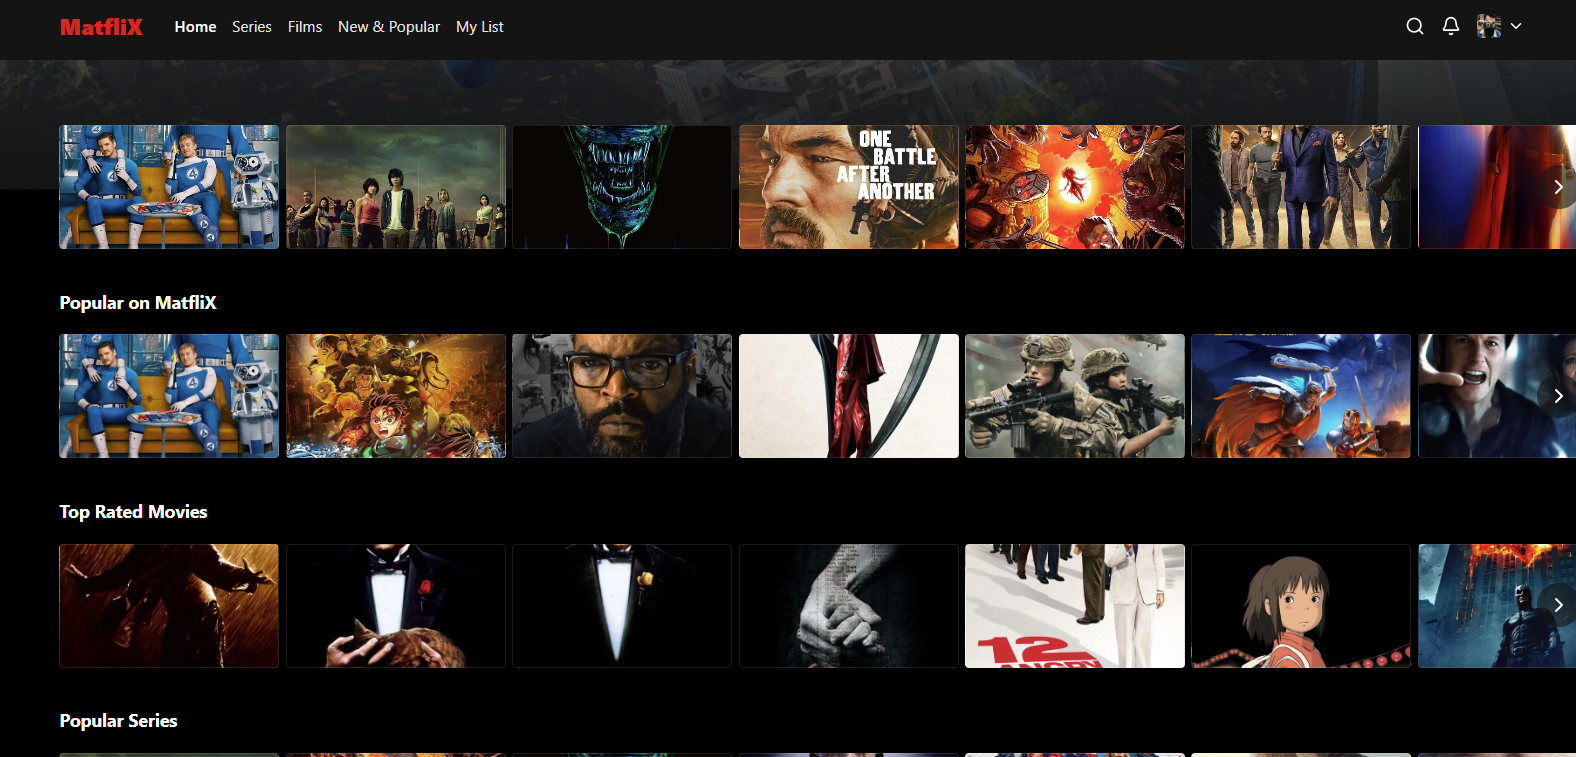
Task: Open My List menu item
Action: click(480, 27)
